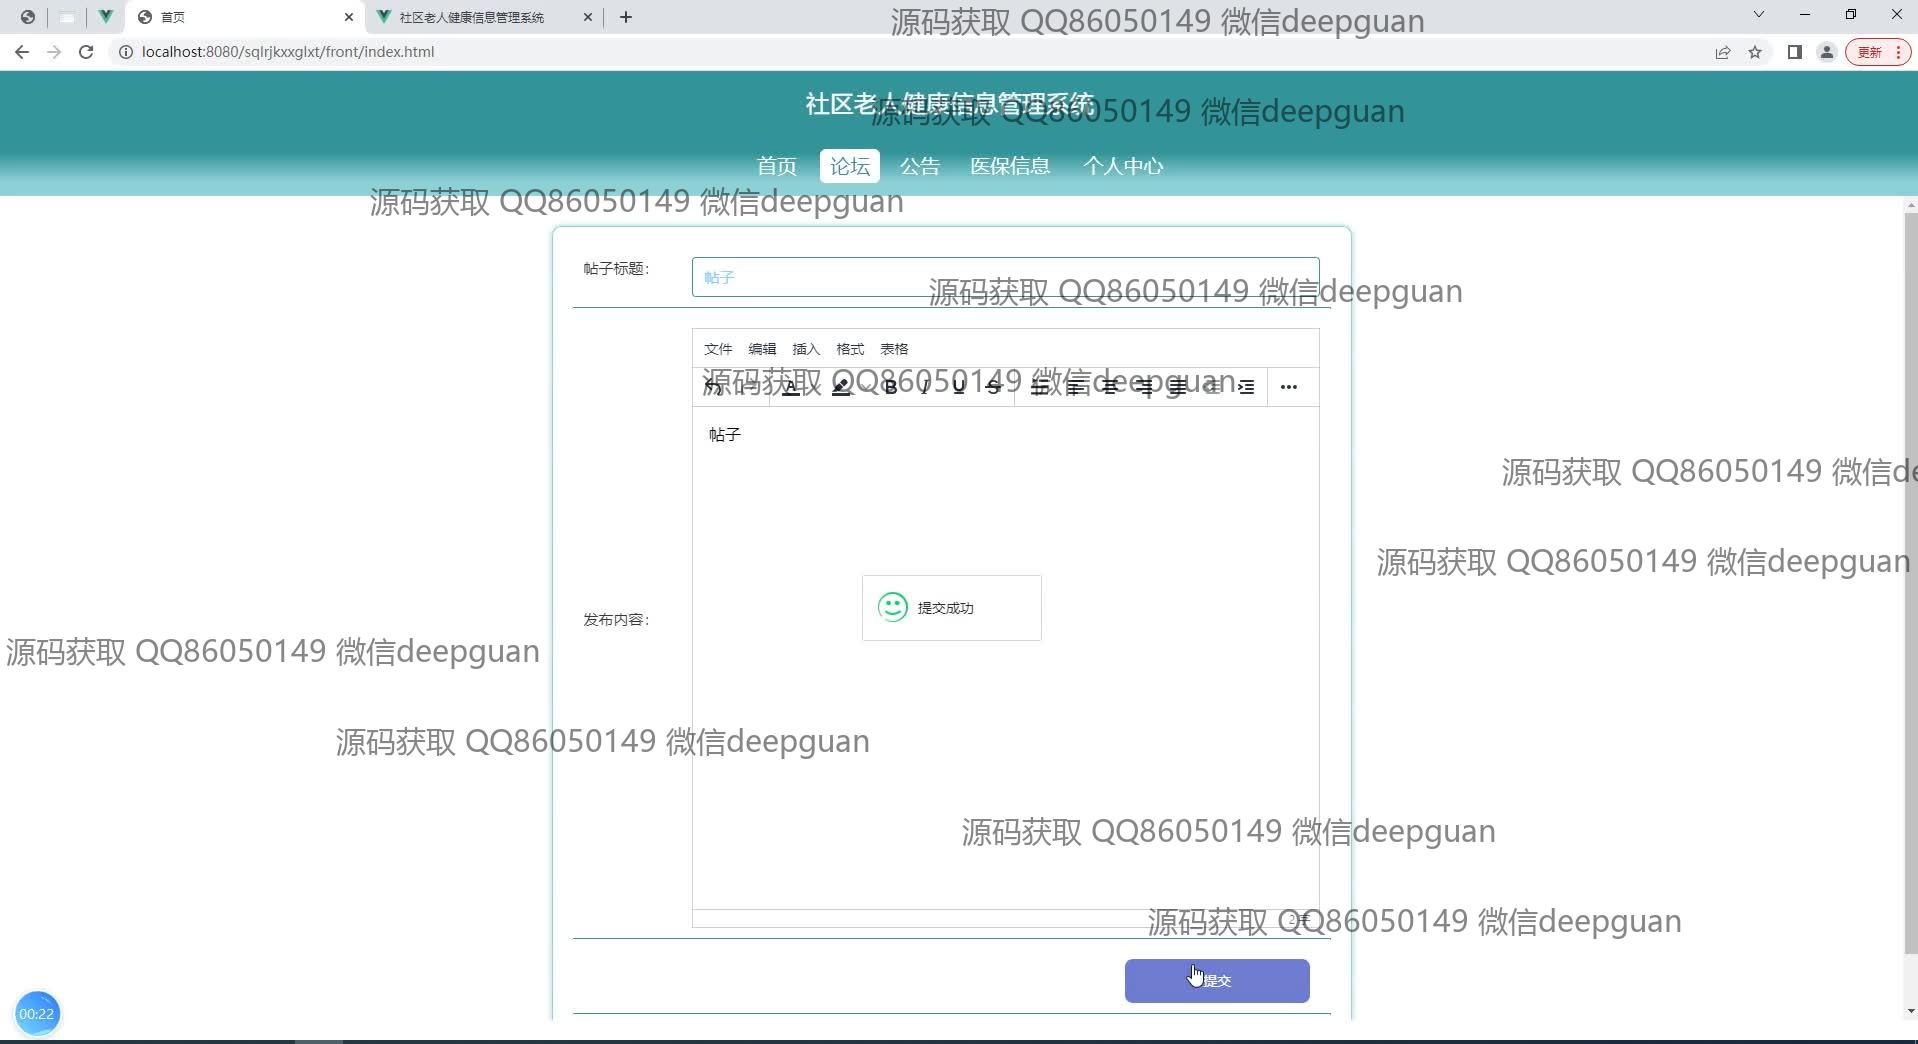Open the browser side panel icon
The width and height of the screenshot is (1918, 1044).
1794,52
